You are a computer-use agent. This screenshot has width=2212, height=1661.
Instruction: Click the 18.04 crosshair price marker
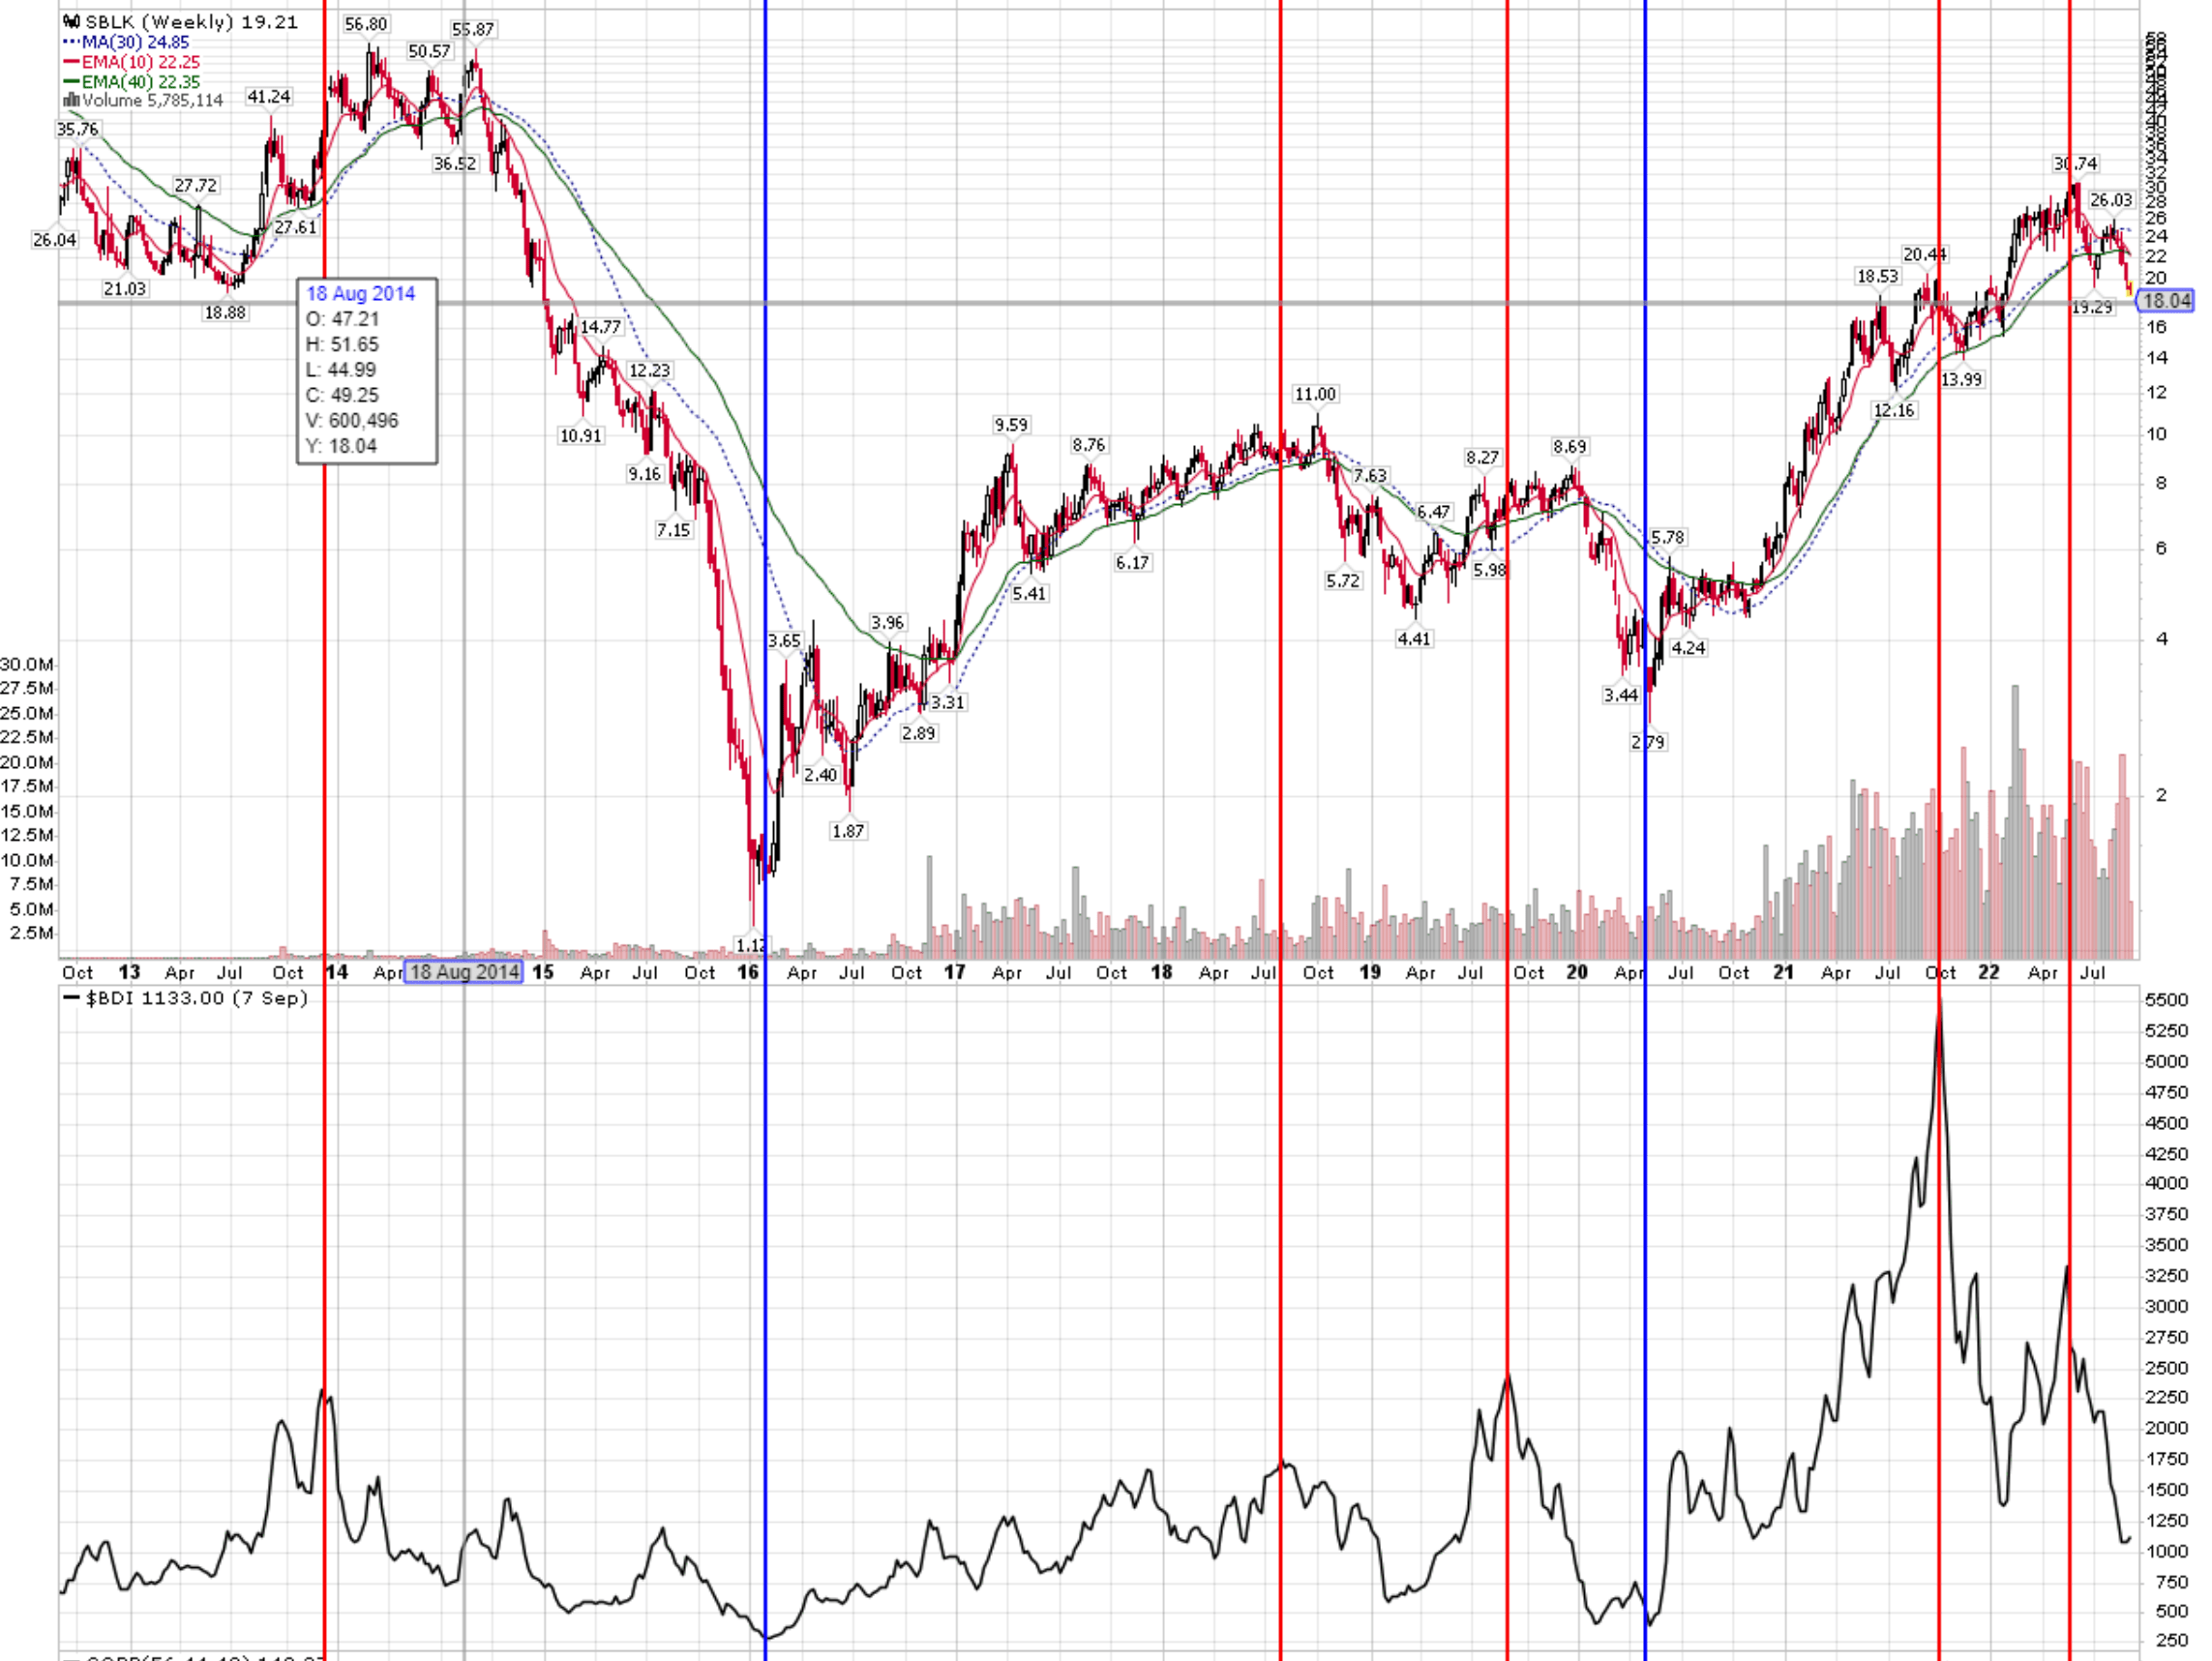[2165, 300]
